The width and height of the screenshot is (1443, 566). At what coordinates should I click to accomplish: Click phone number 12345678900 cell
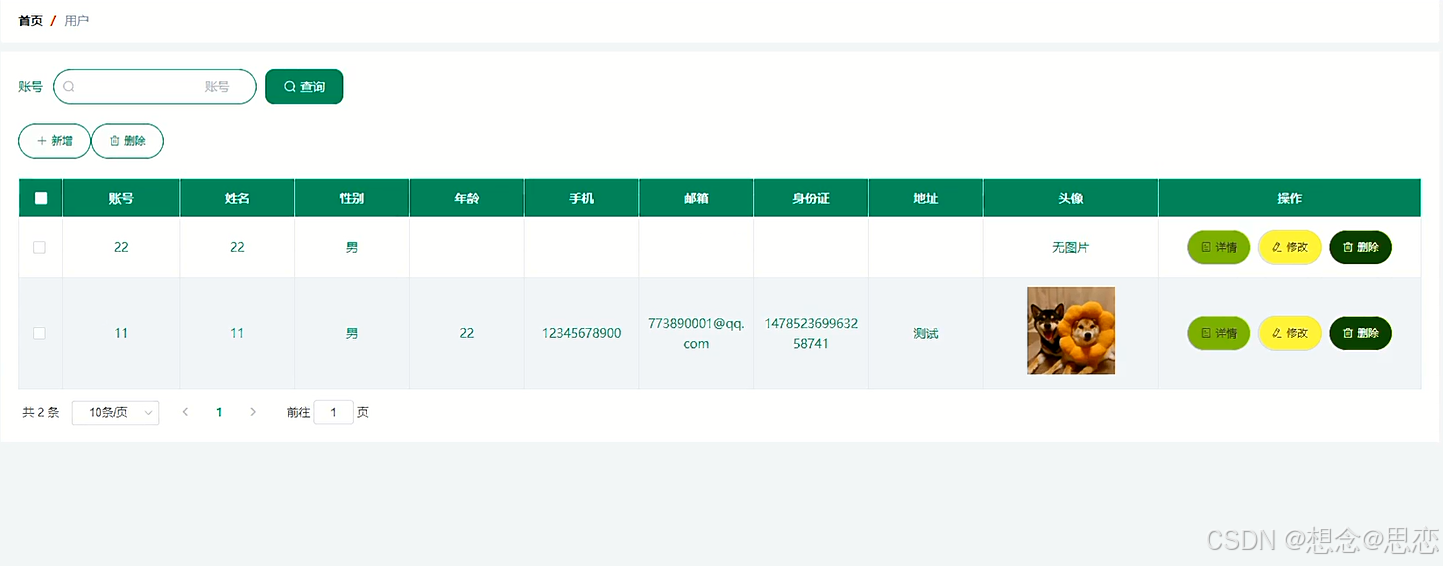coord(582,333)
